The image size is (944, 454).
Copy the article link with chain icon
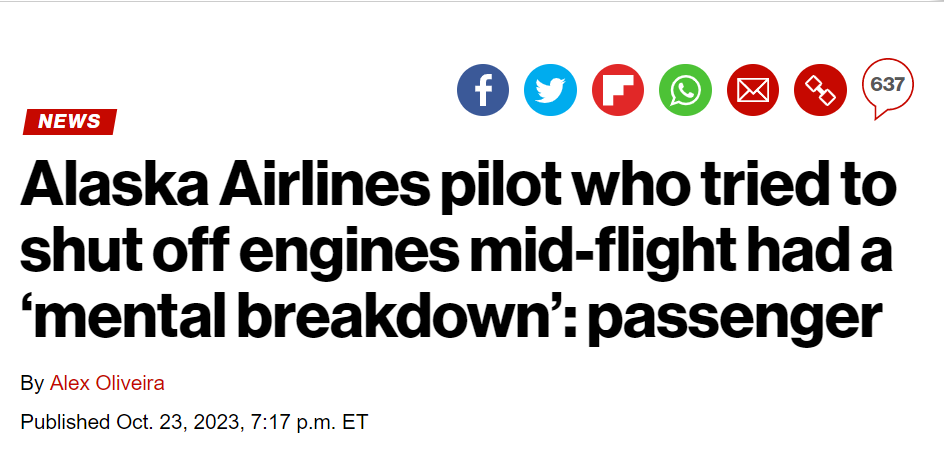pos(821,90)
